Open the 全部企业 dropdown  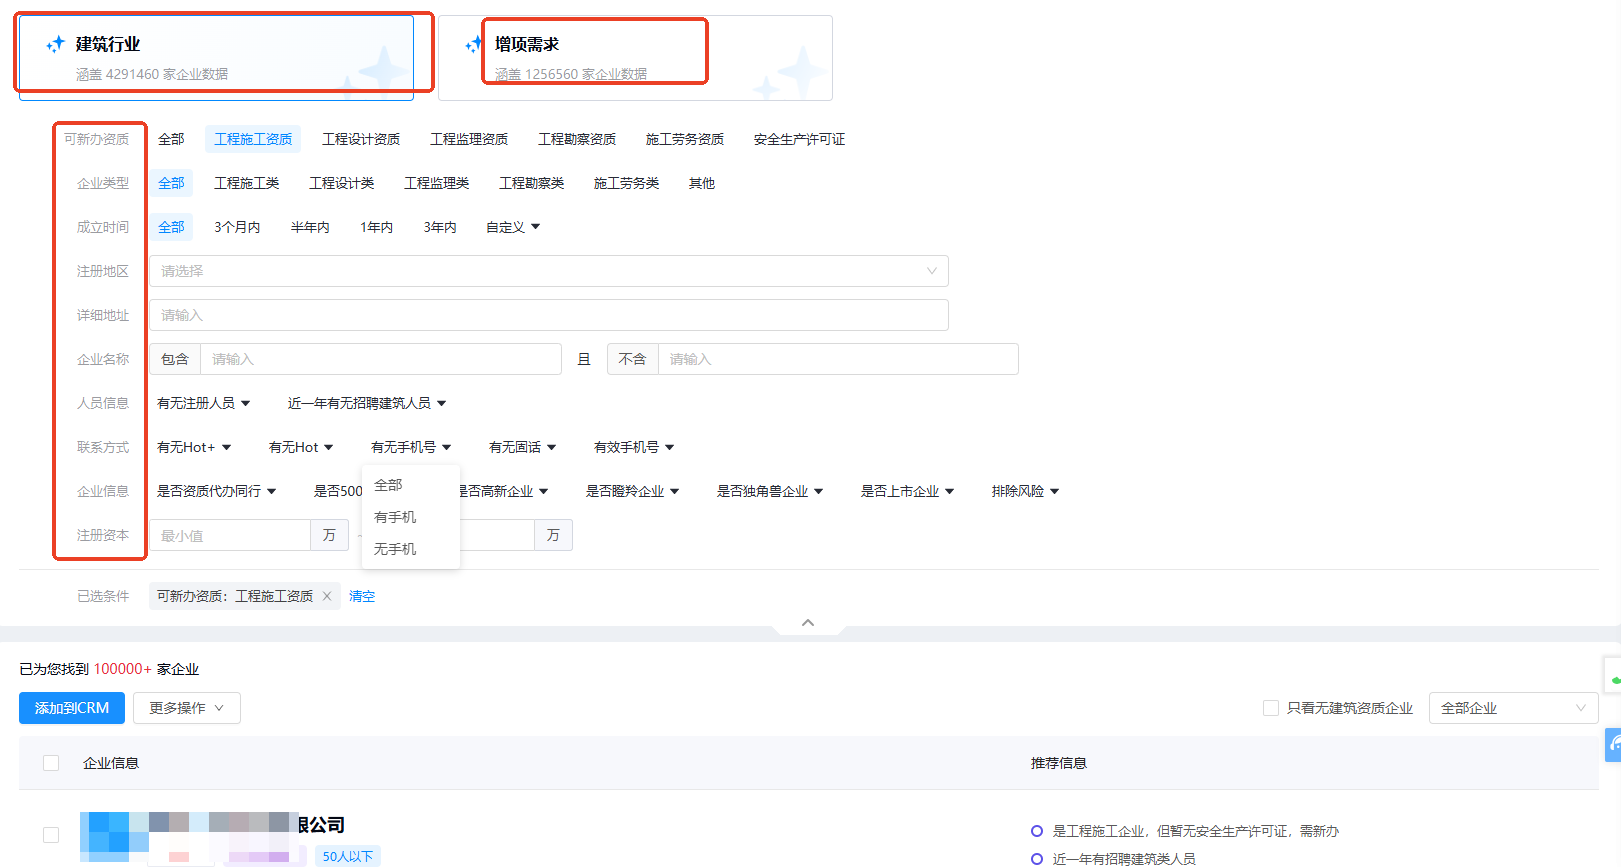(1512, 708)
